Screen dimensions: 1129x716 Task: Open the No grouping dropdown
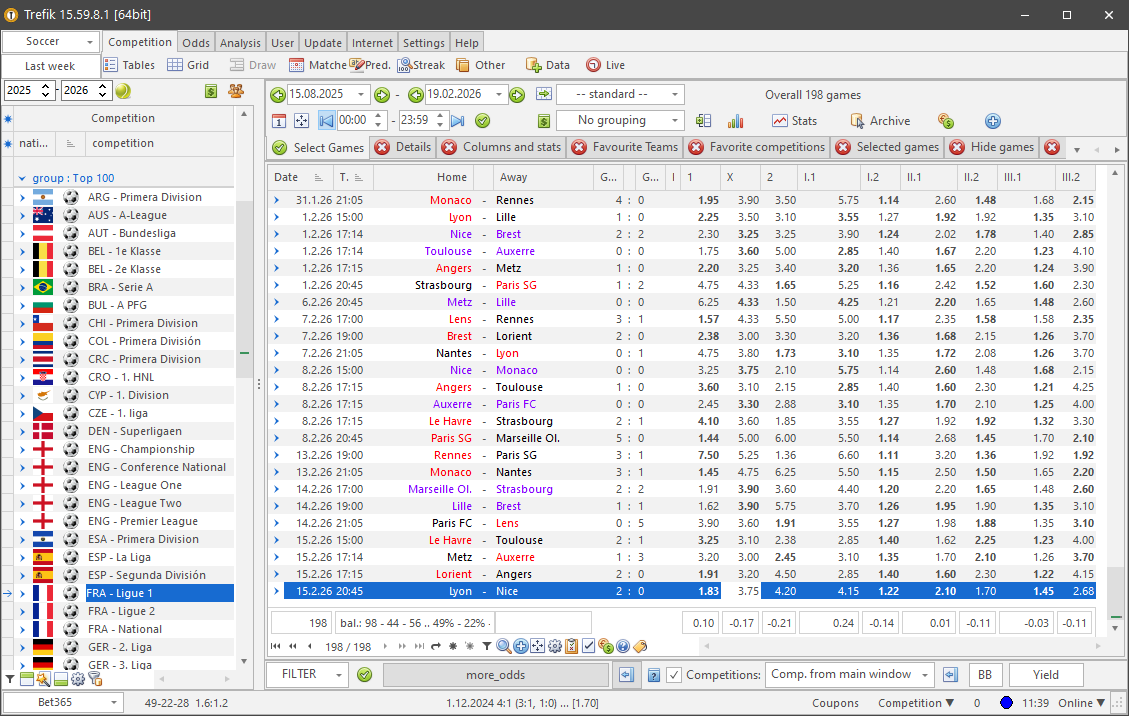[619, 121]
